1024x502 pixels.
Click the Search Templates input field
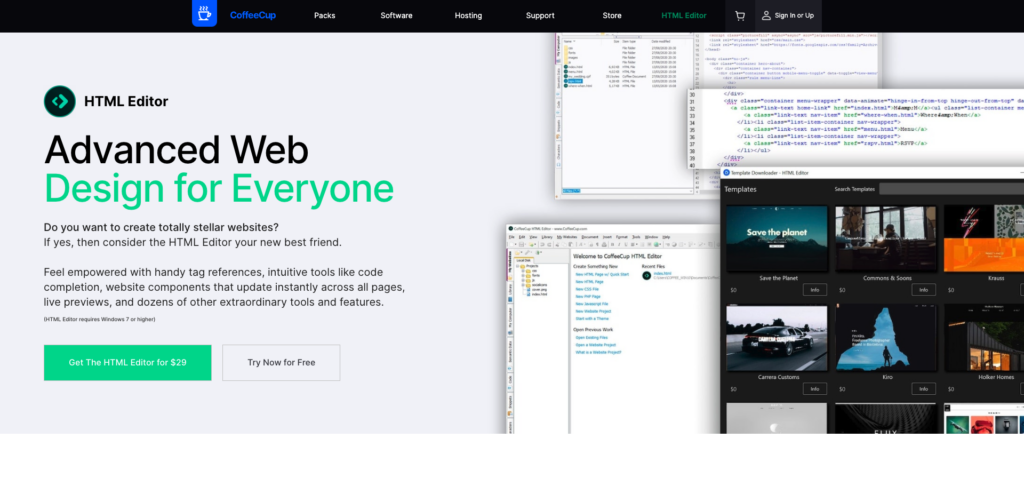[x=950, y=189]
